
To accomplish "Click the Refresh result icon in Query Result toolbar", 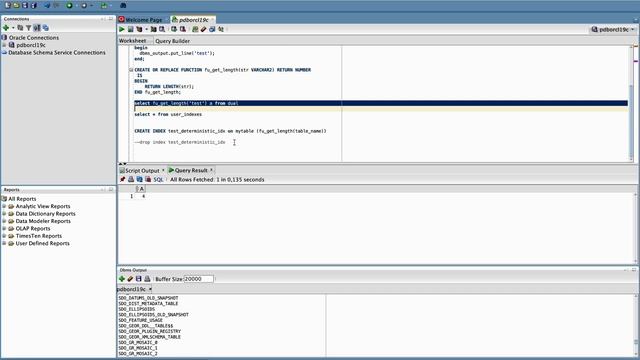I will click(140, 180).
